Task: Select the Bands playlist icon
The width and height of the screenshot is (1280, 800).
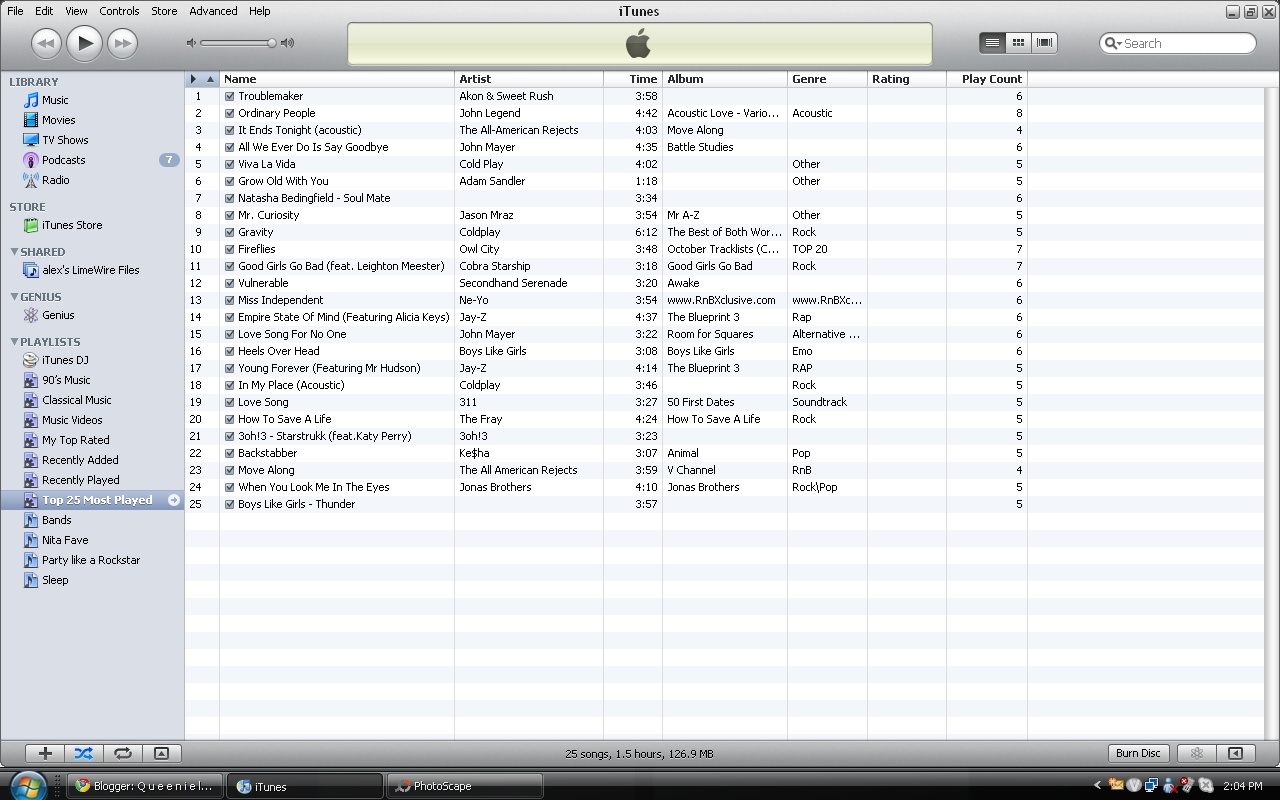Action: (x=31, y=520)
